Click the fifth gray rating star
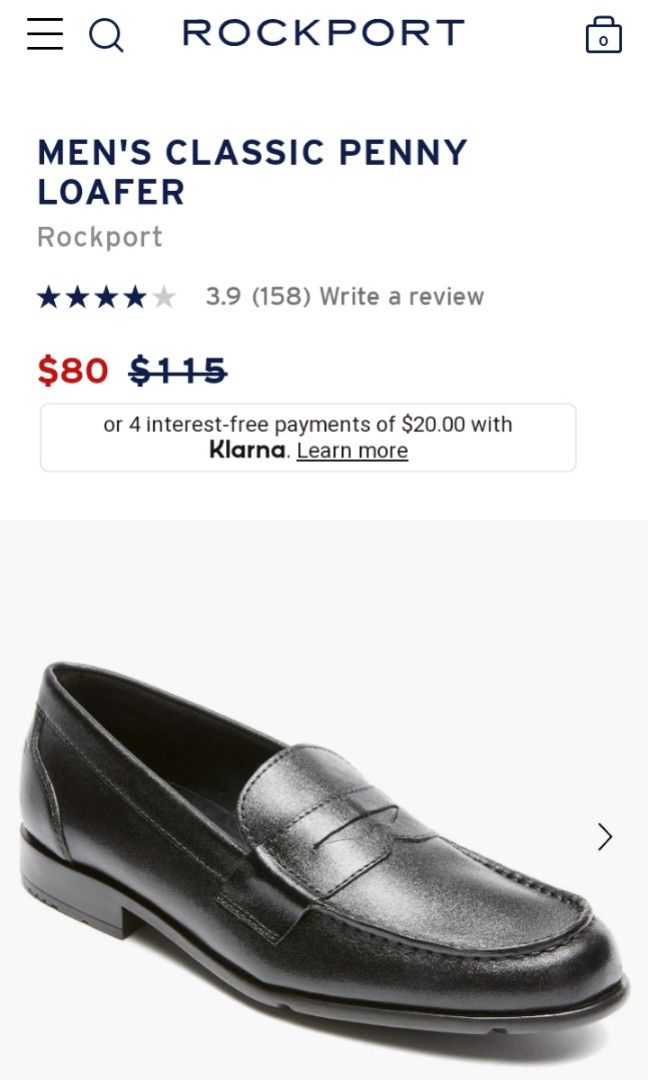The image size is (648, 1080). 163,297
